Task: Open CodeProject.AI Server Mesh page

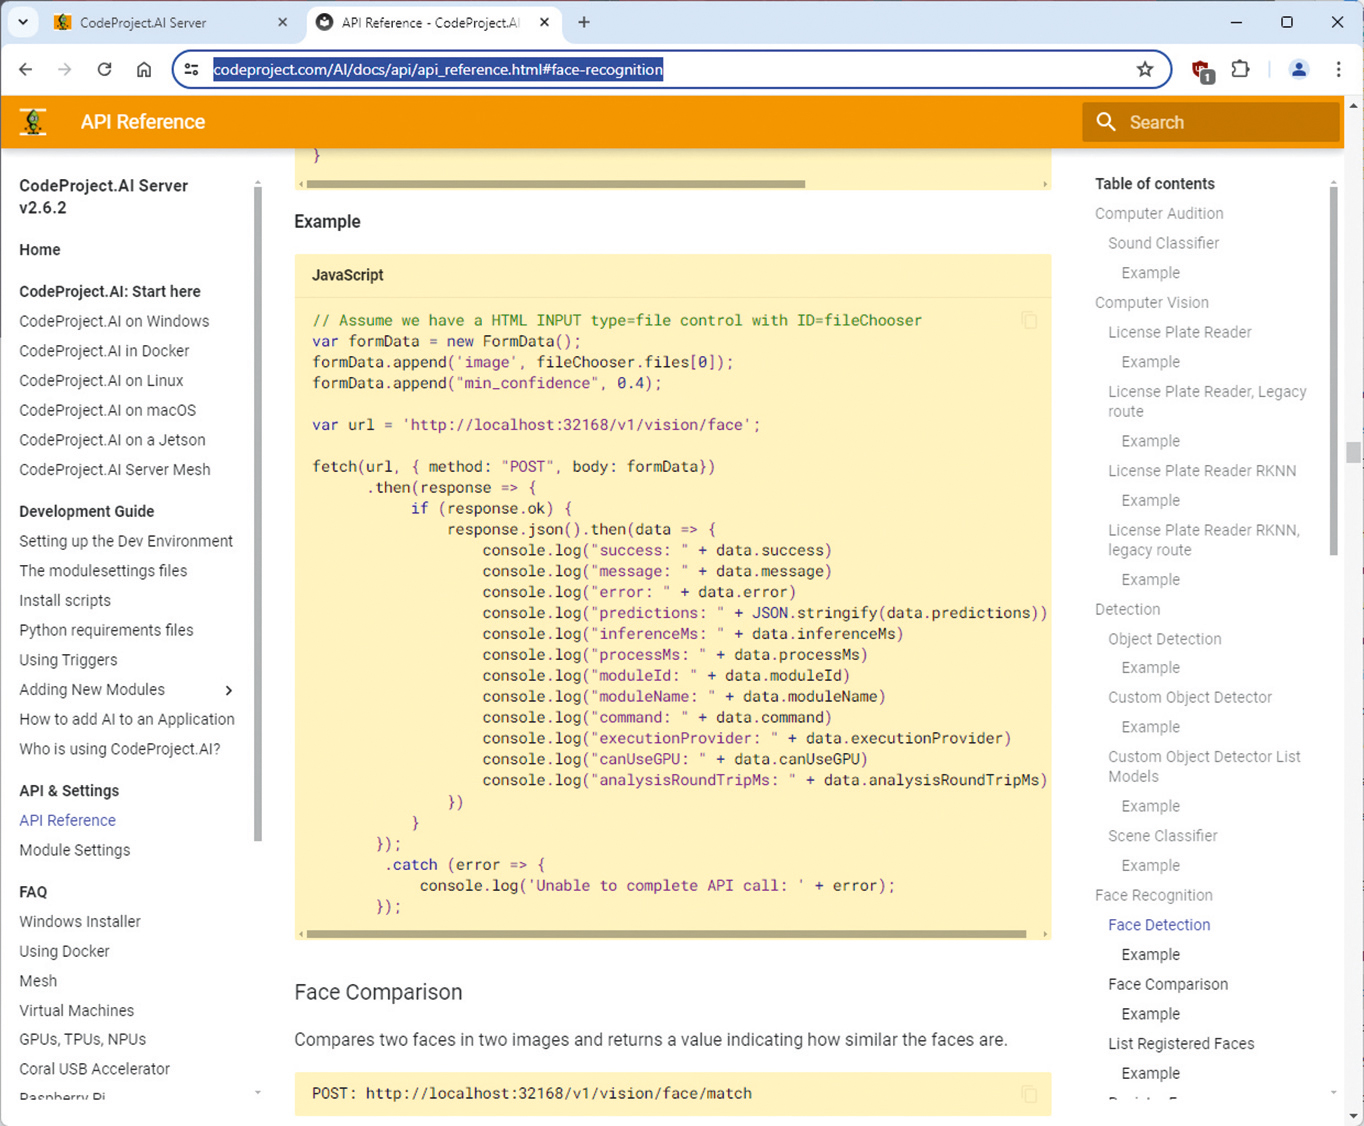Action: click(115, 470)
